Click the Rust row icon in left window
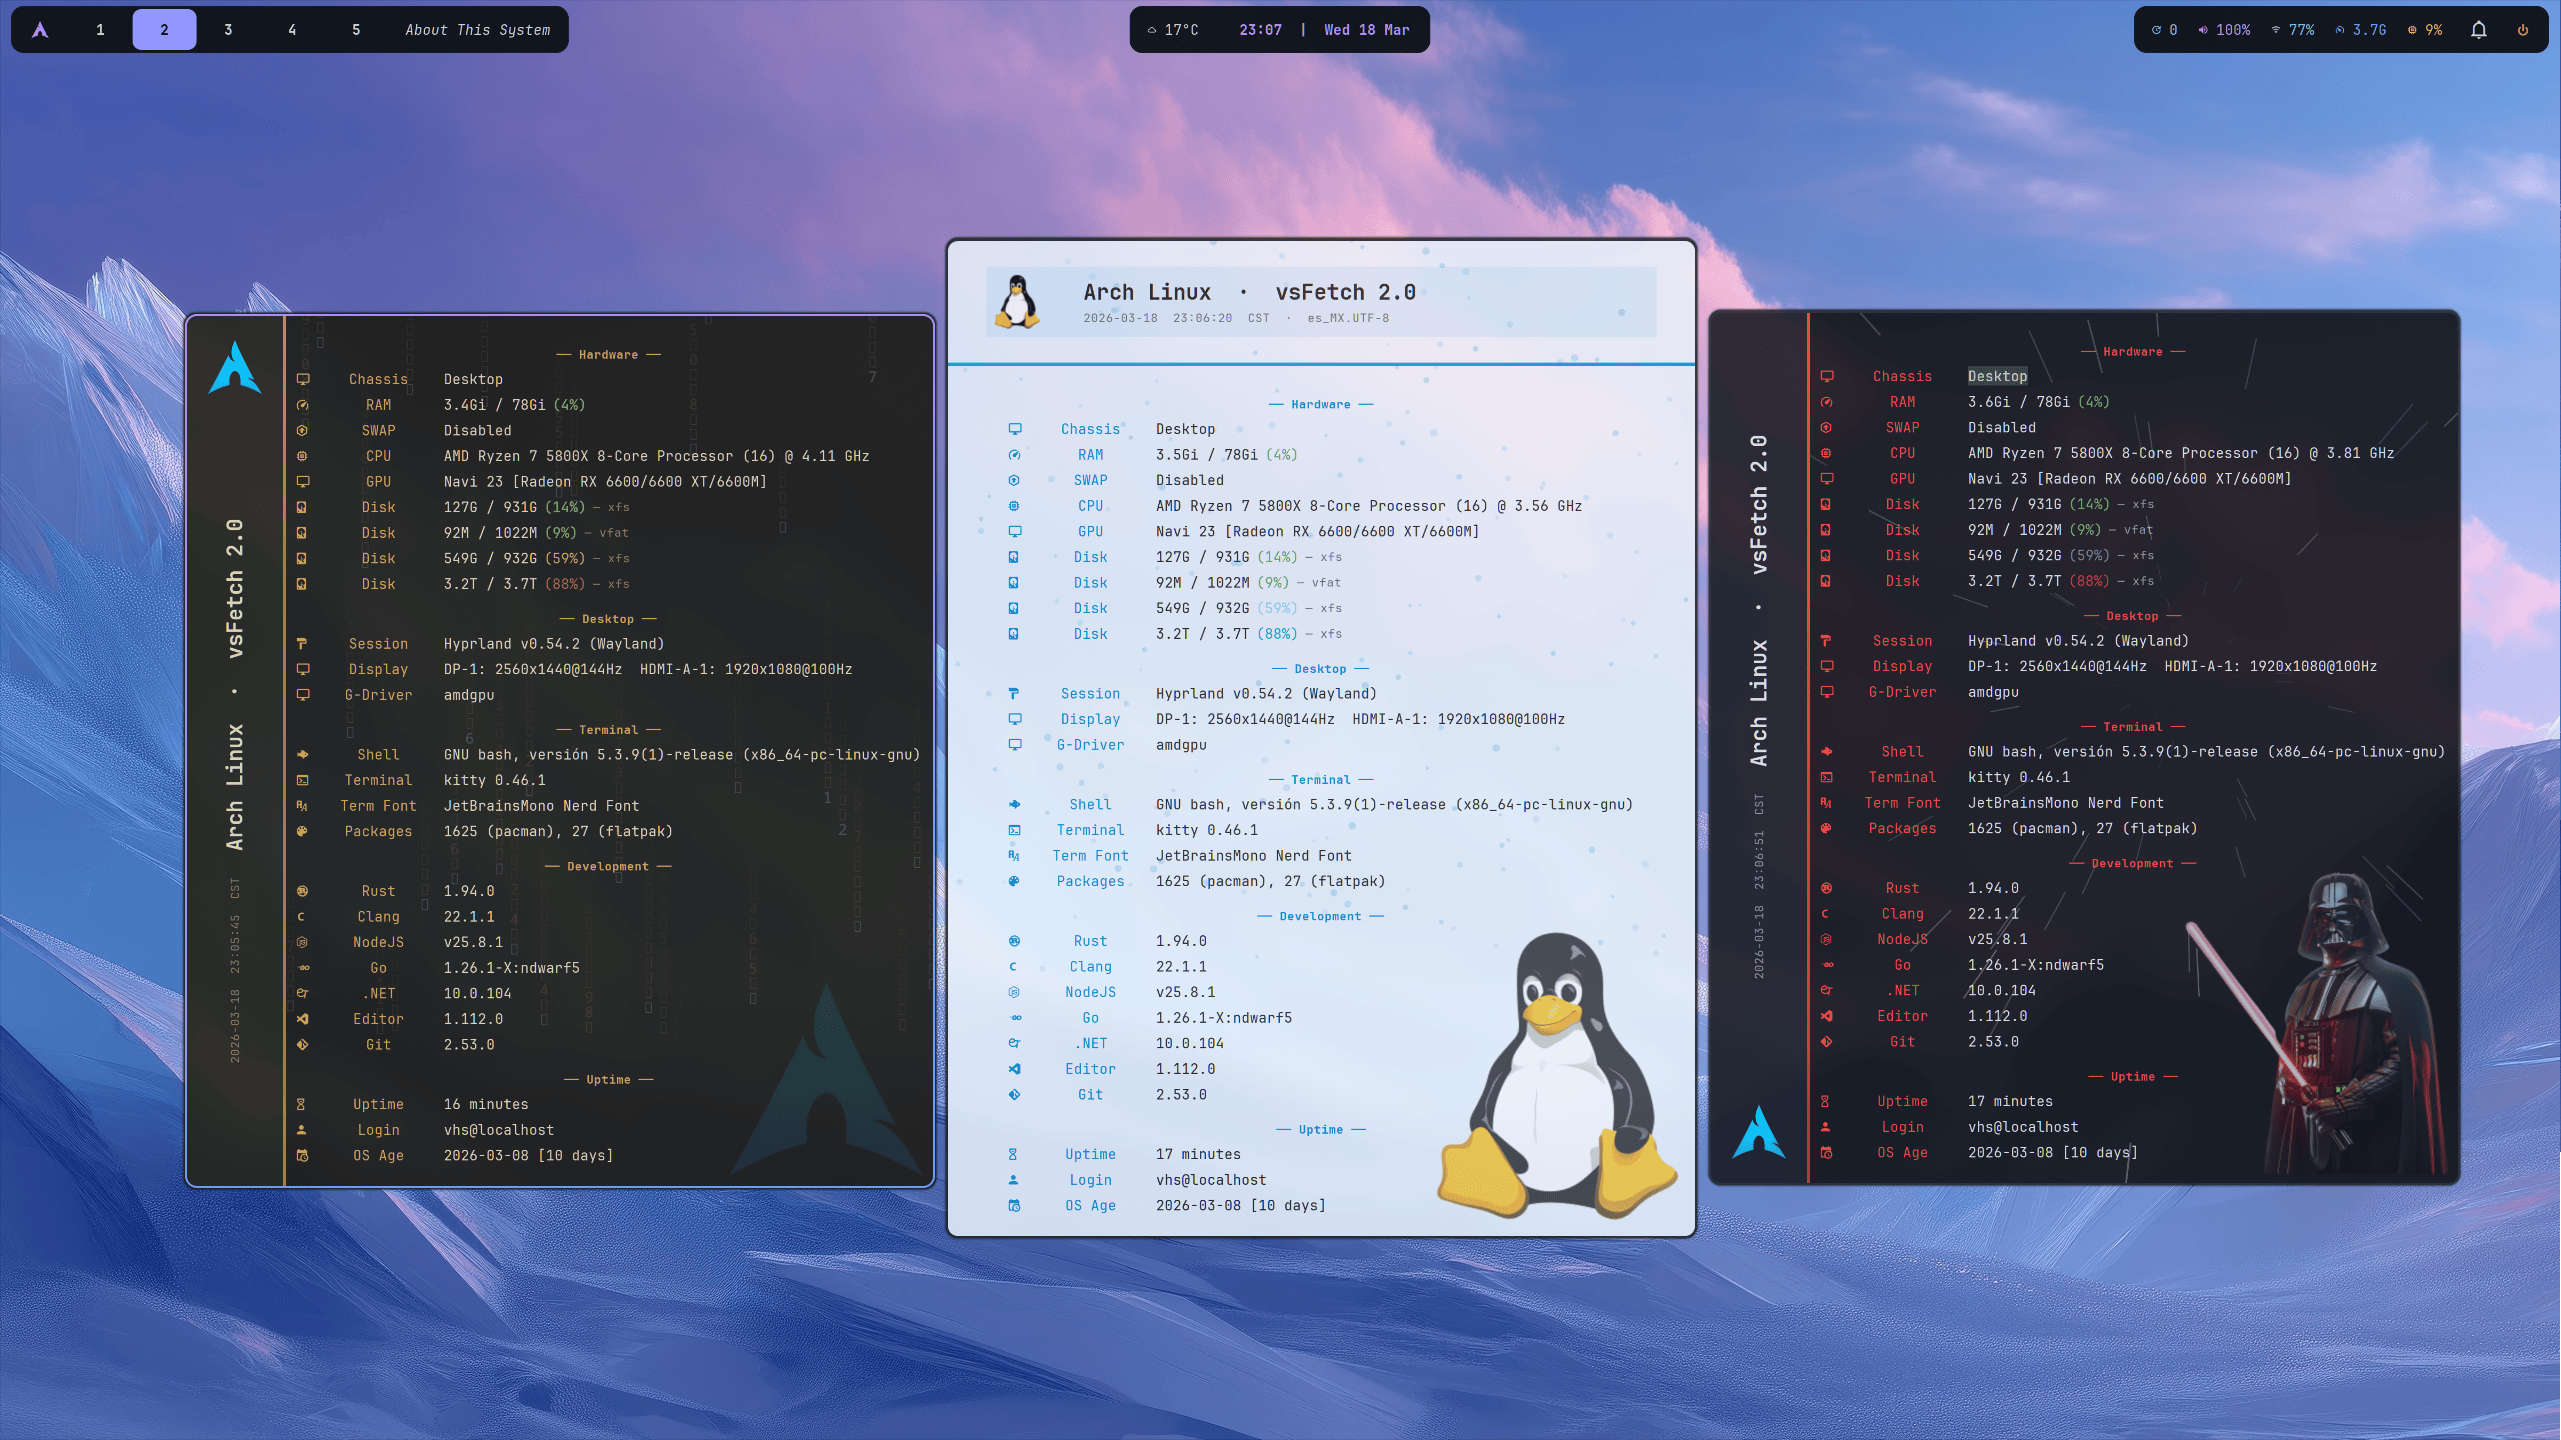This screenshot has height=1440, width=2561. (302, 891)
